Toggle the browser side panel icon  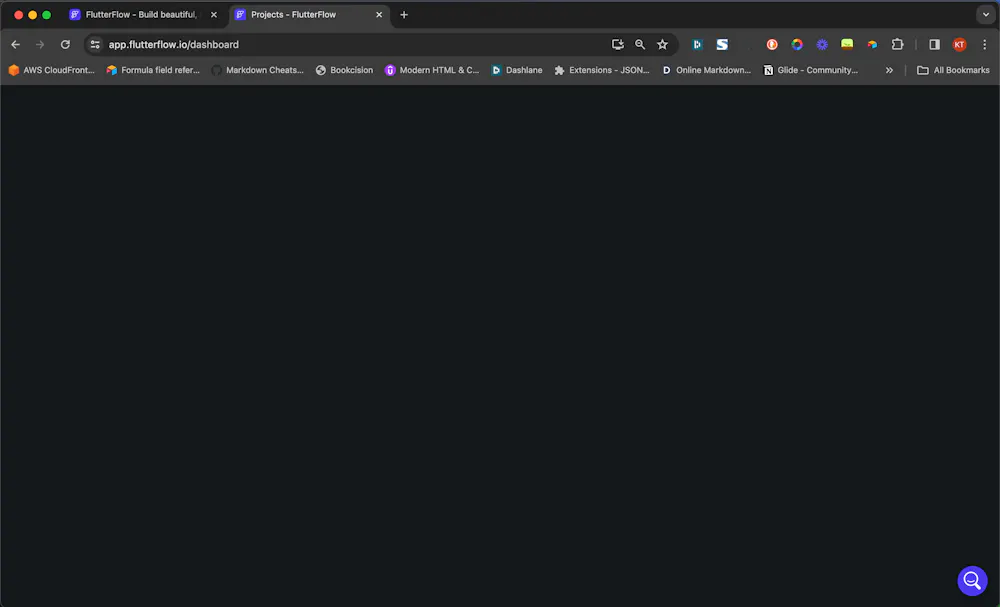click(934, 45)
